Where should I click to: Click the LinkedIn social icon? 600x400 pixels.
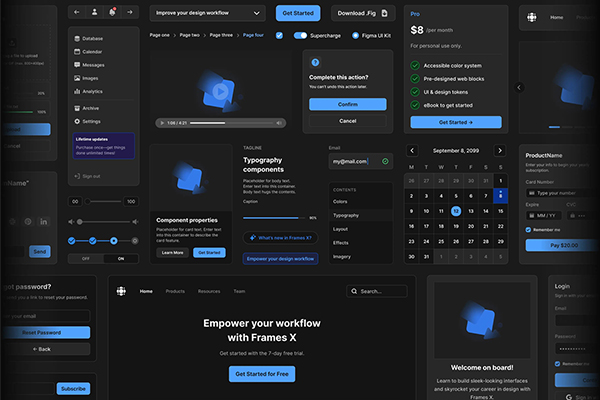(x=45, y=221)
